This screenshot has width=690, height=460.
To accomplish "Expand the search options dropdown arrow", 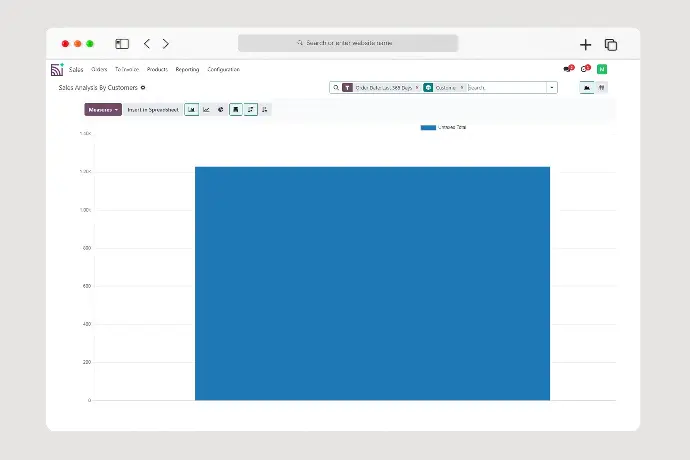I will point(552,88).
